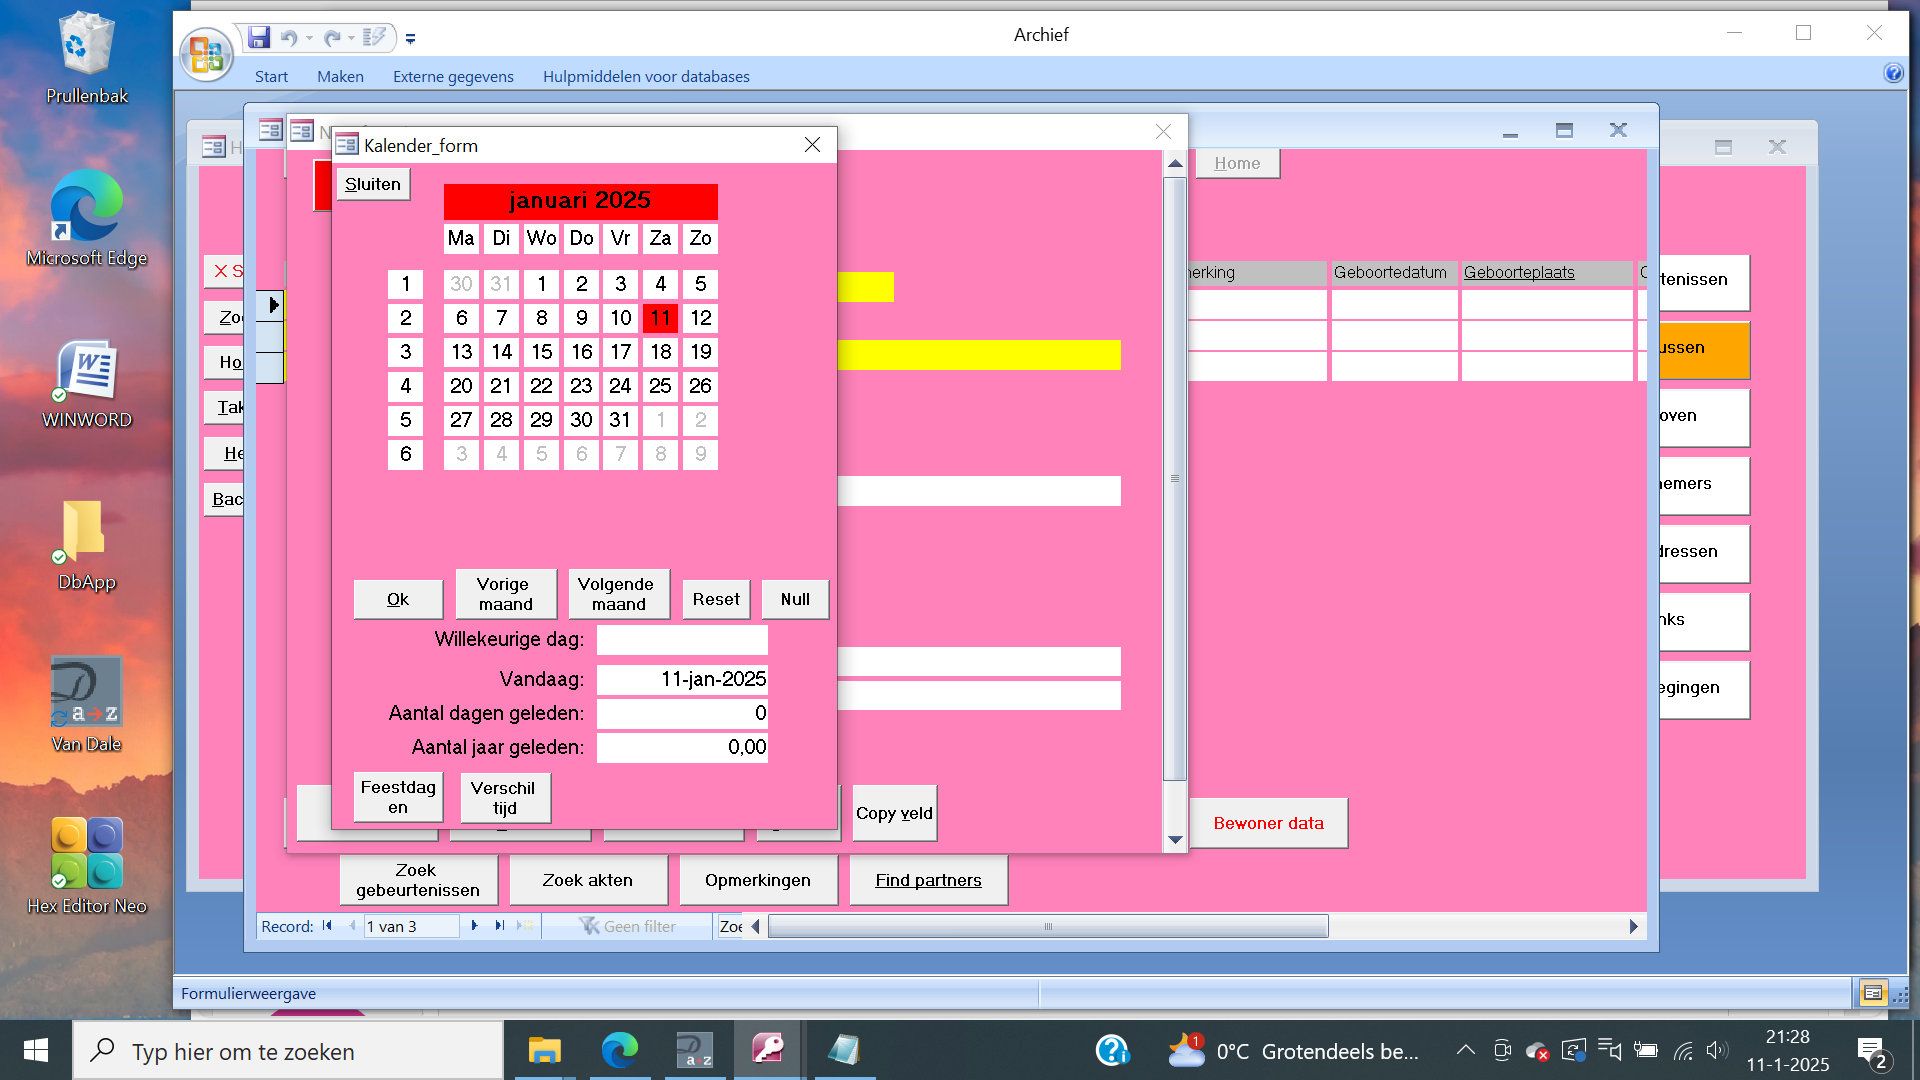Open the Externe gegevens ribbon tab
Image resolution: width=1920 pixels, height=1080 pixels.
point(453,76)
